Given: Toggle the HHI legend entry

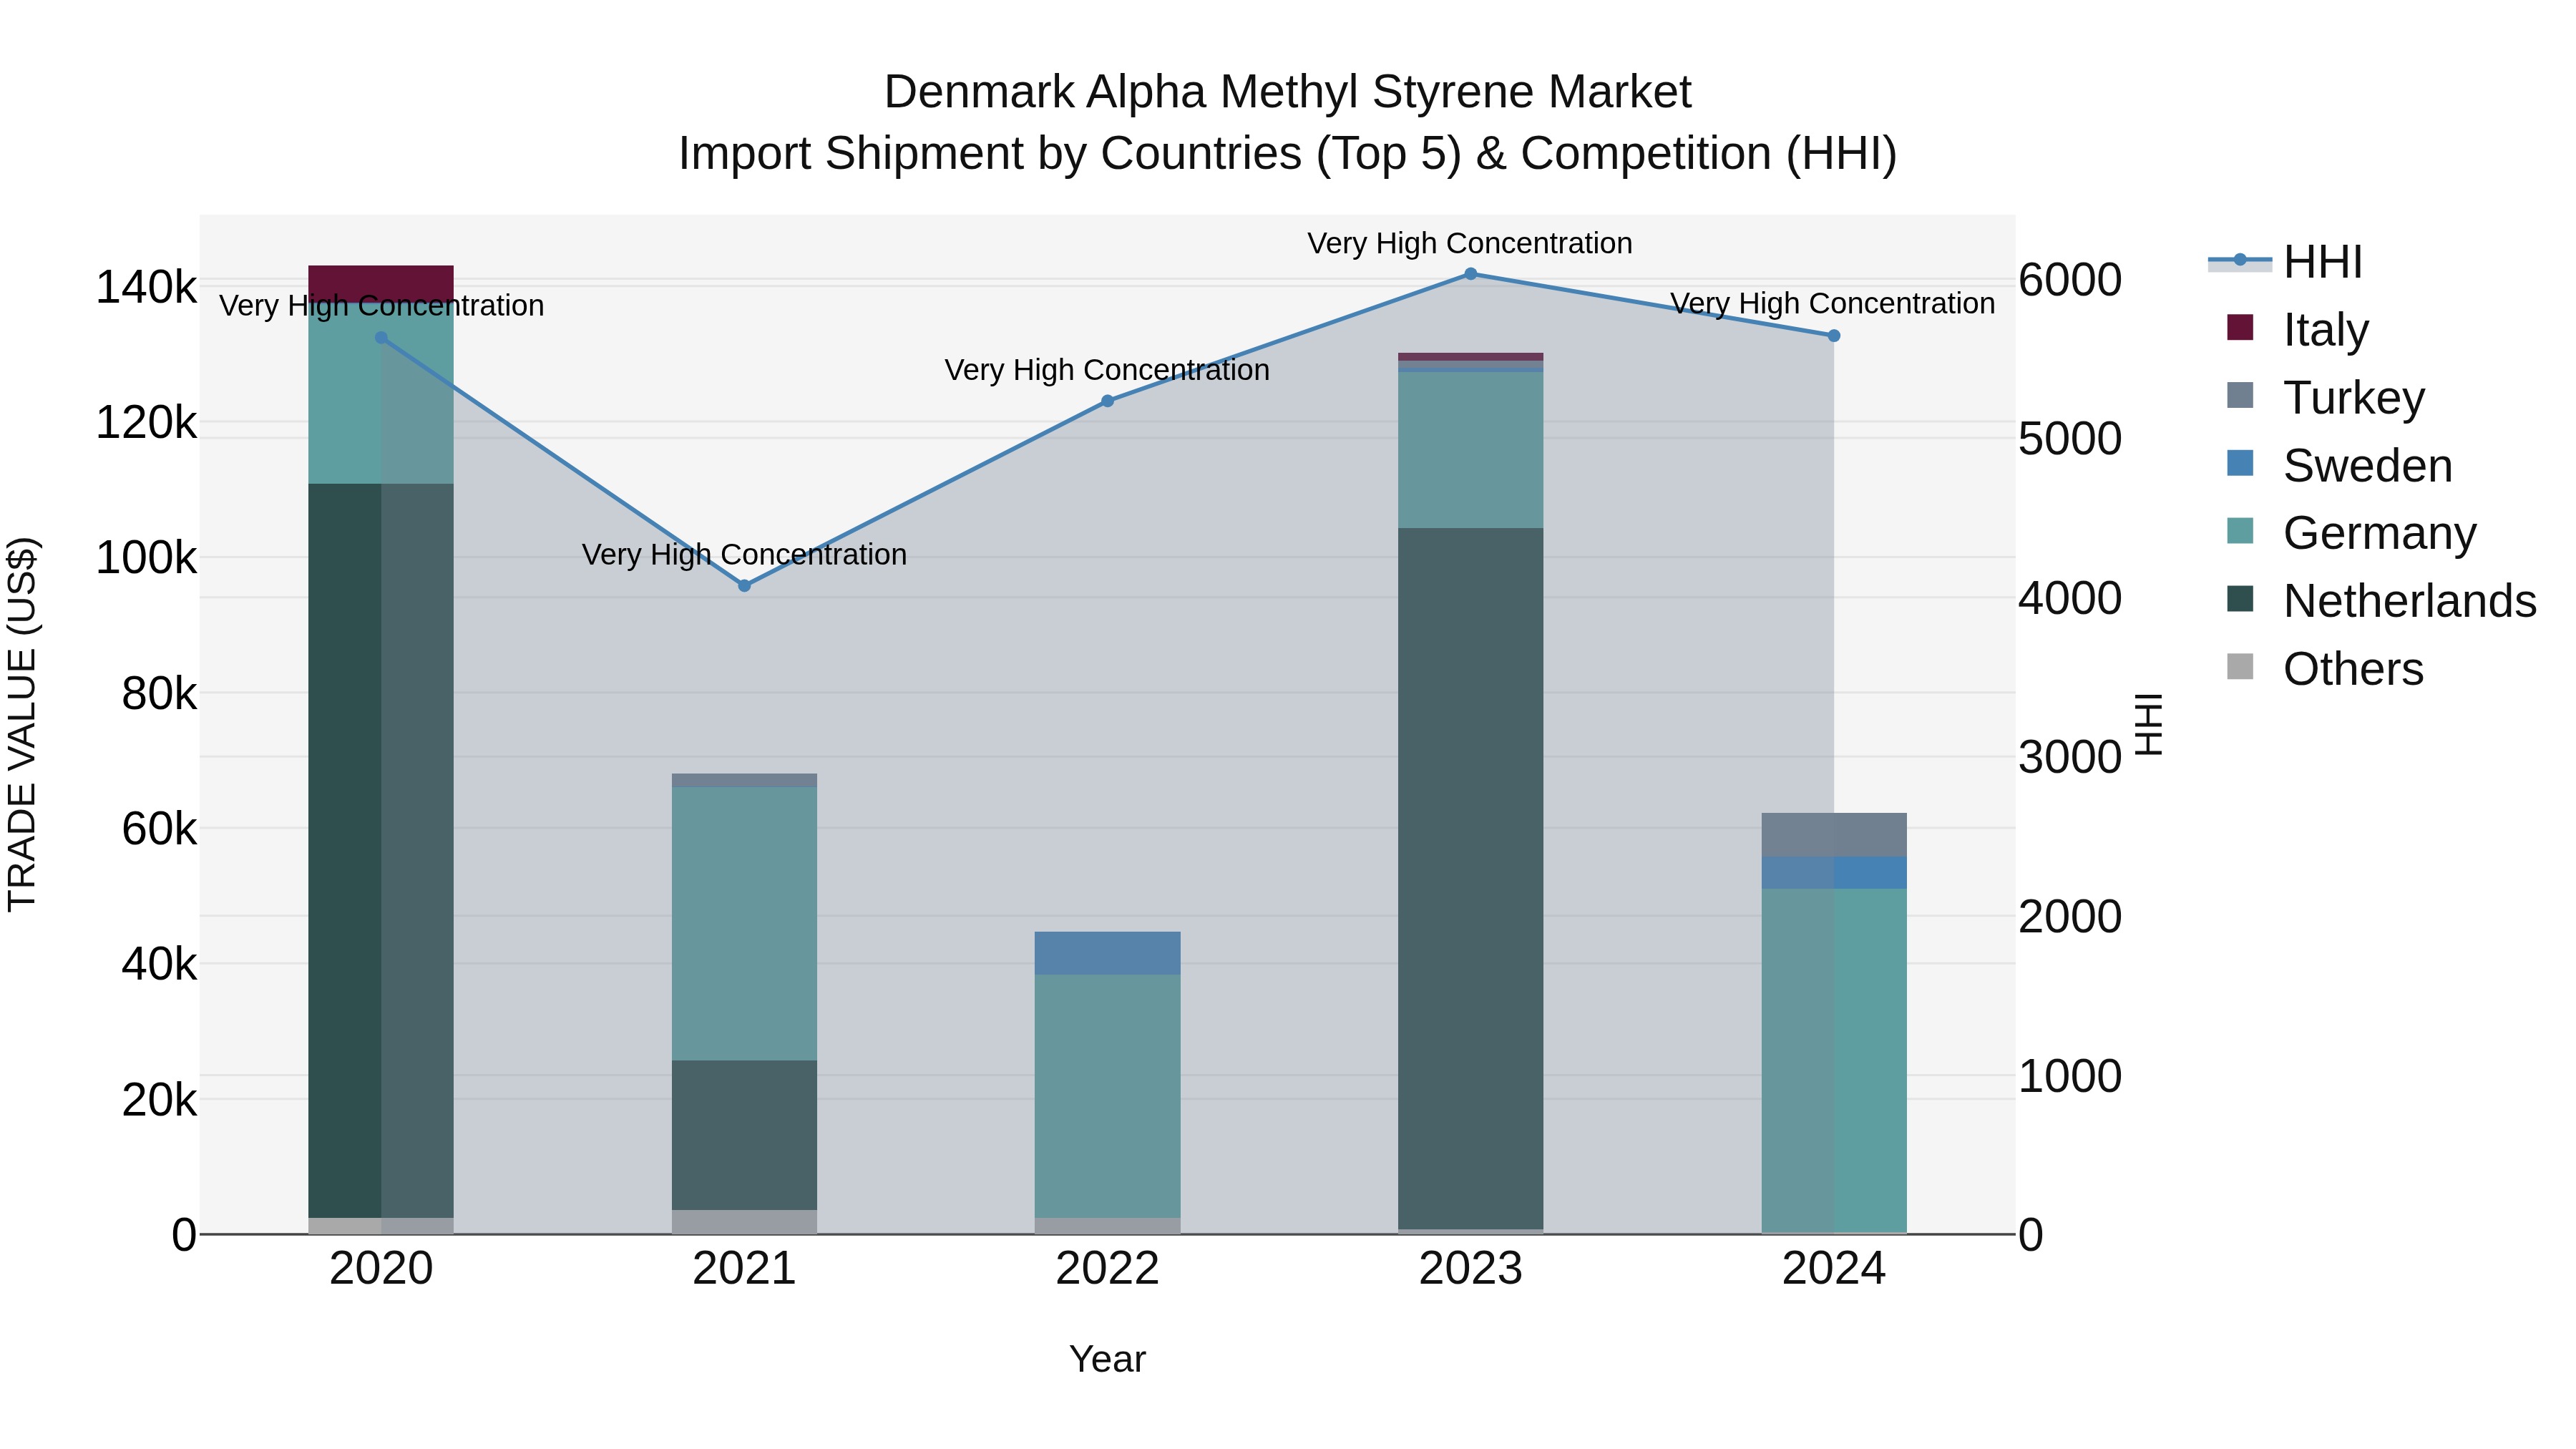Looking at the screenshot, I should pos(2286,262).
